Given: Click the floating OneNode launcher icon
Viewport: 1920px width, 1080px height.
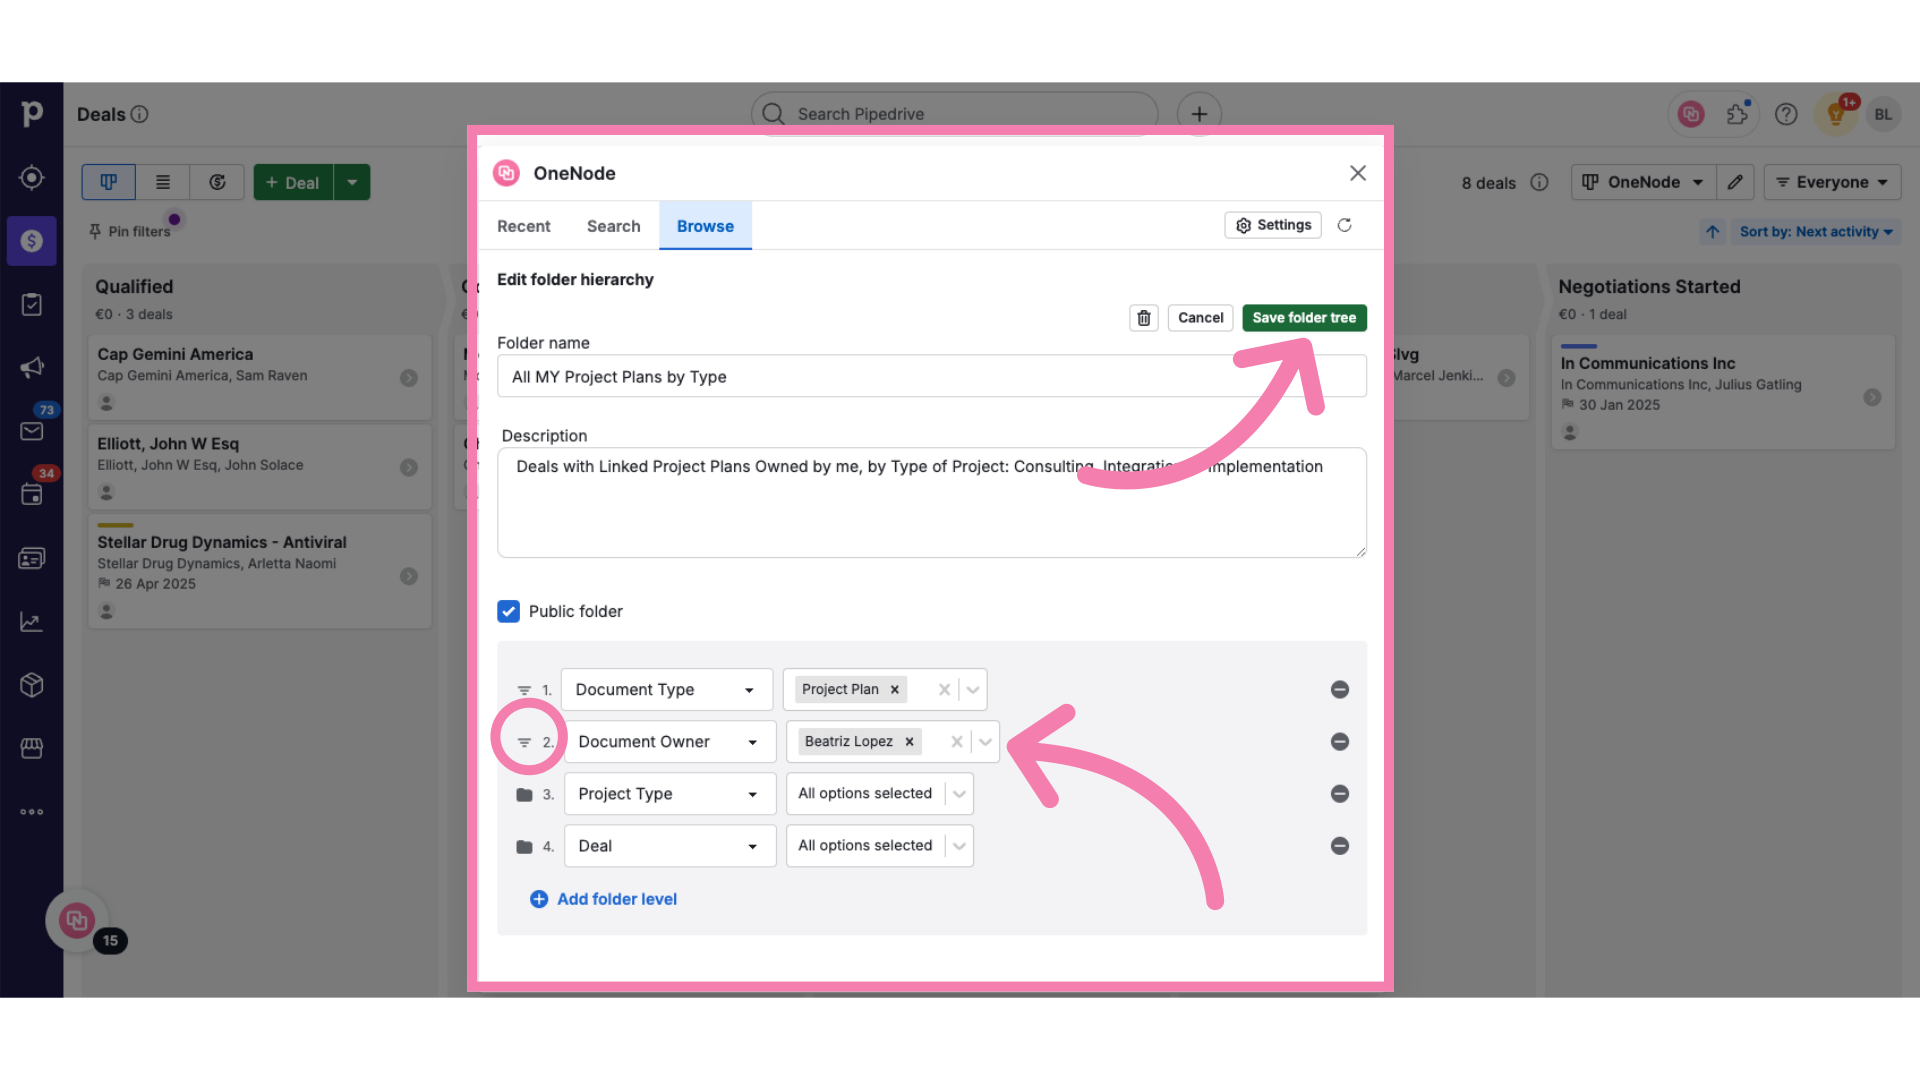Looking at the screenshot, I should coord(77,920).
